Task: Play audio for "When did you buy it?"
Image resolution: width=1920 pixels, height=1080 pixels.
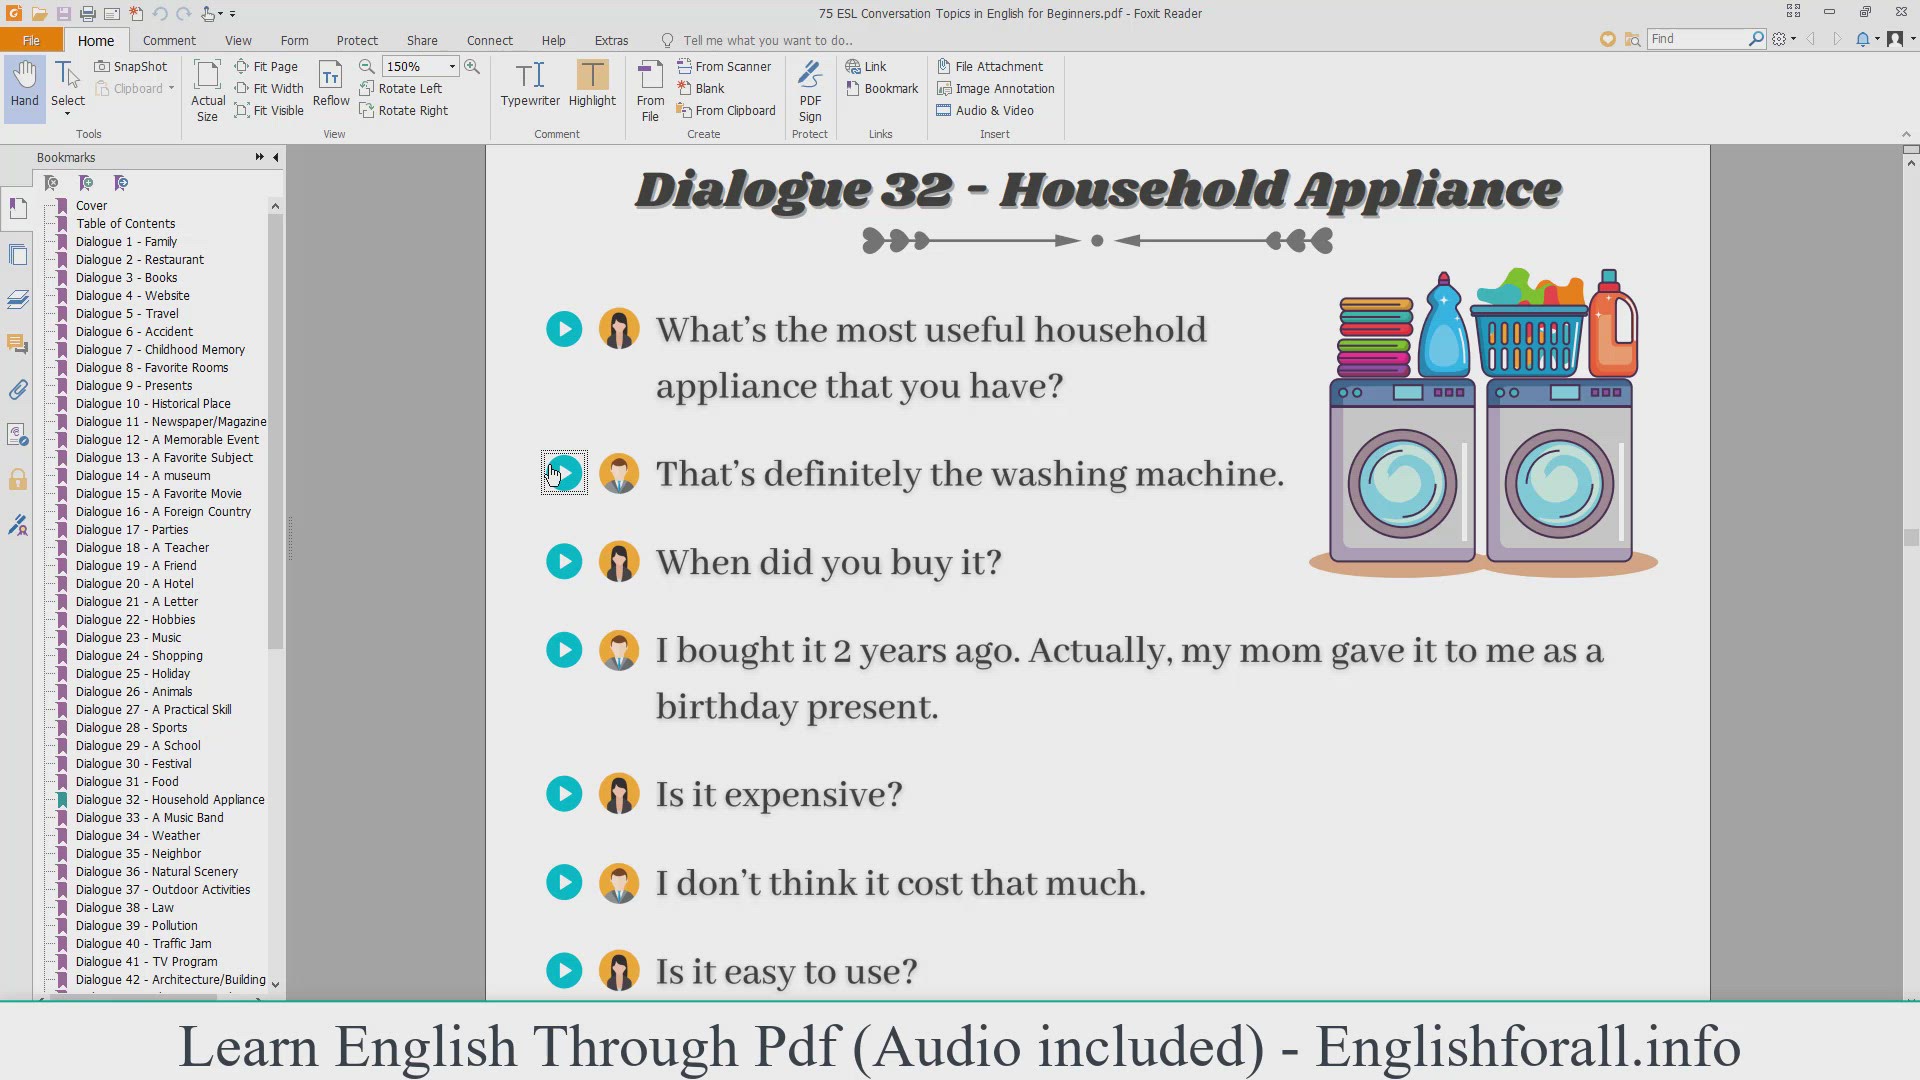Action: tap(564, 562)
